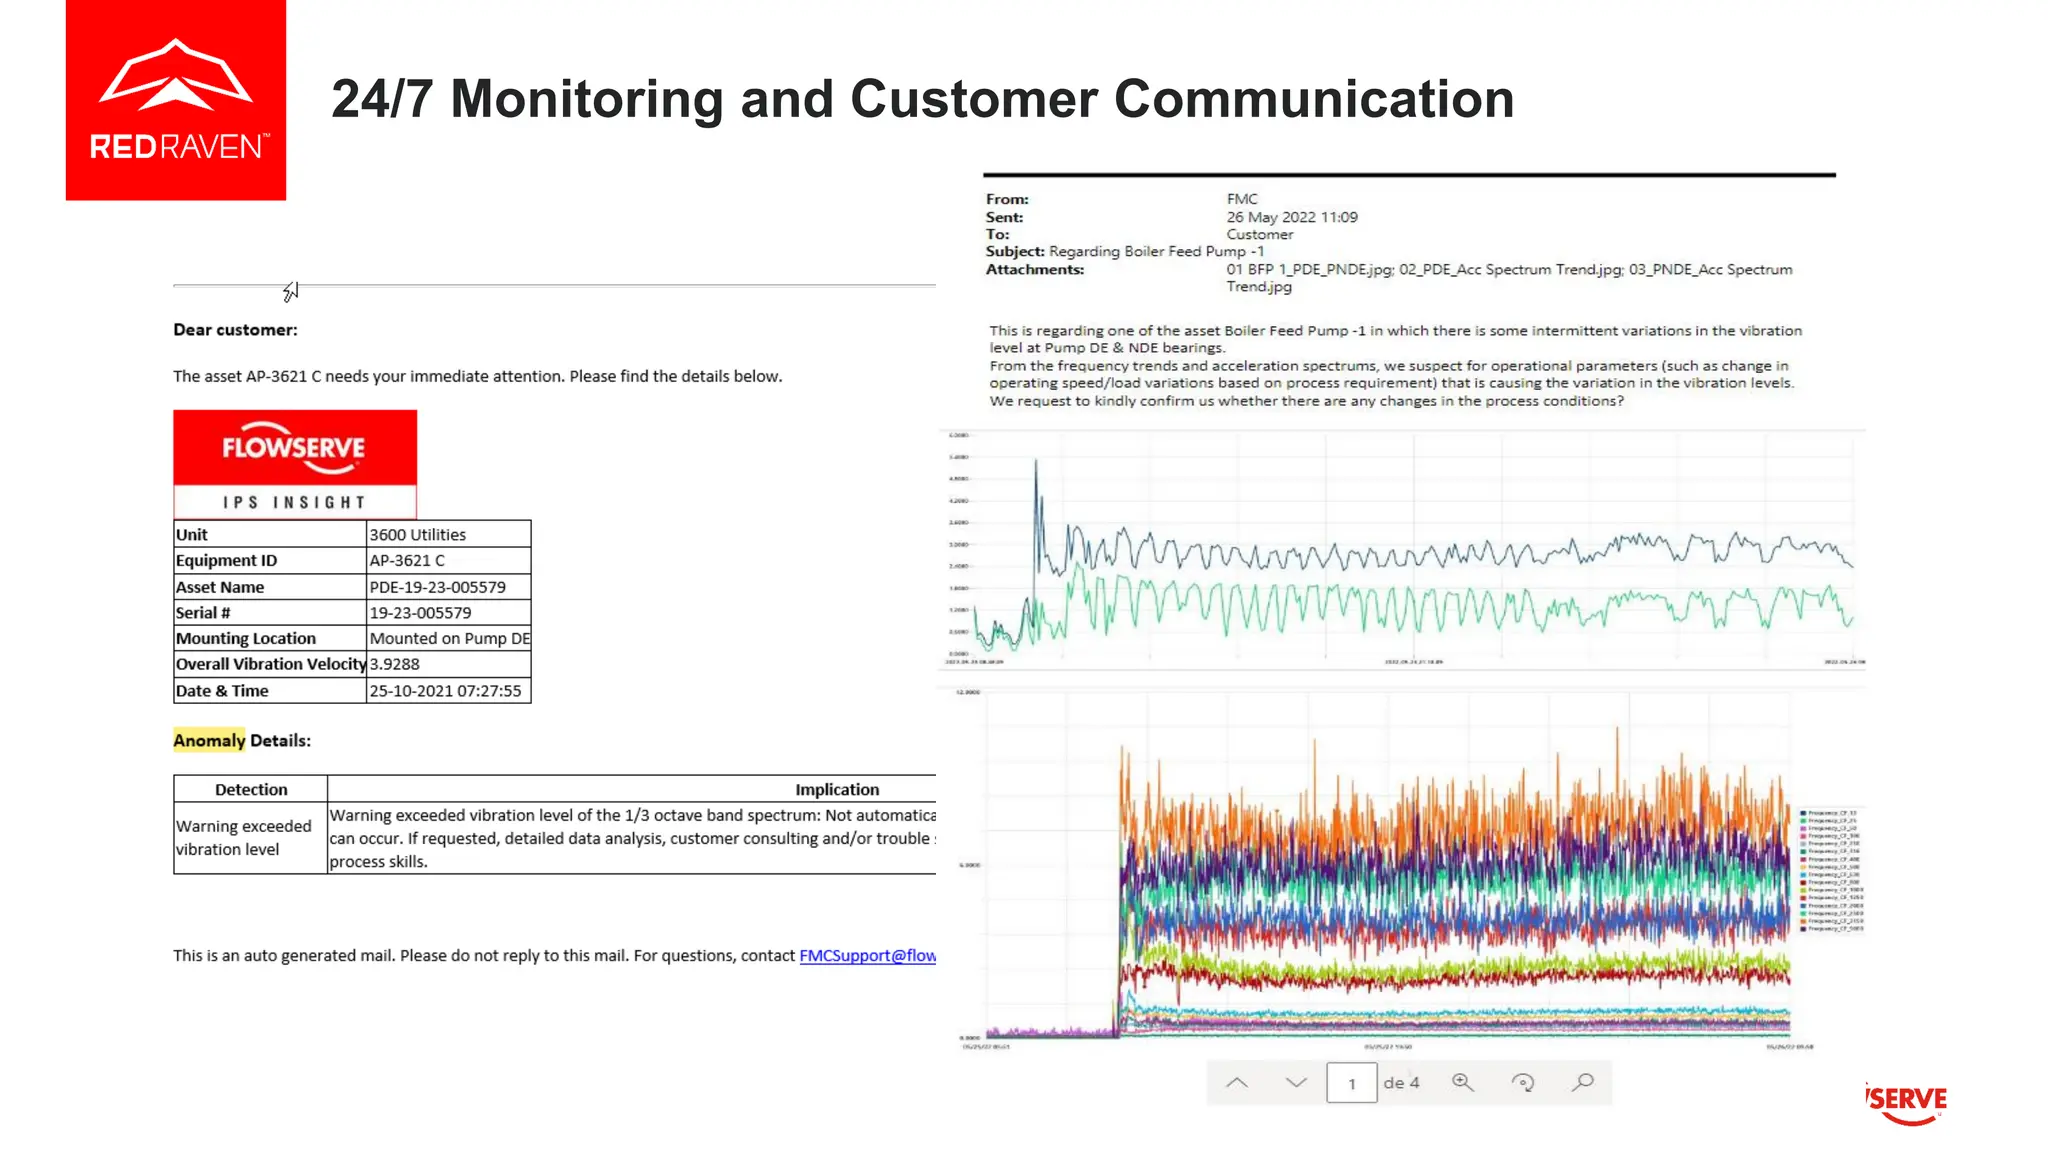Click the Red Raven logo
Image resolution: width=2048 pixels, height=1152 pixels.
pyautogui.click(x=176, y=100)
